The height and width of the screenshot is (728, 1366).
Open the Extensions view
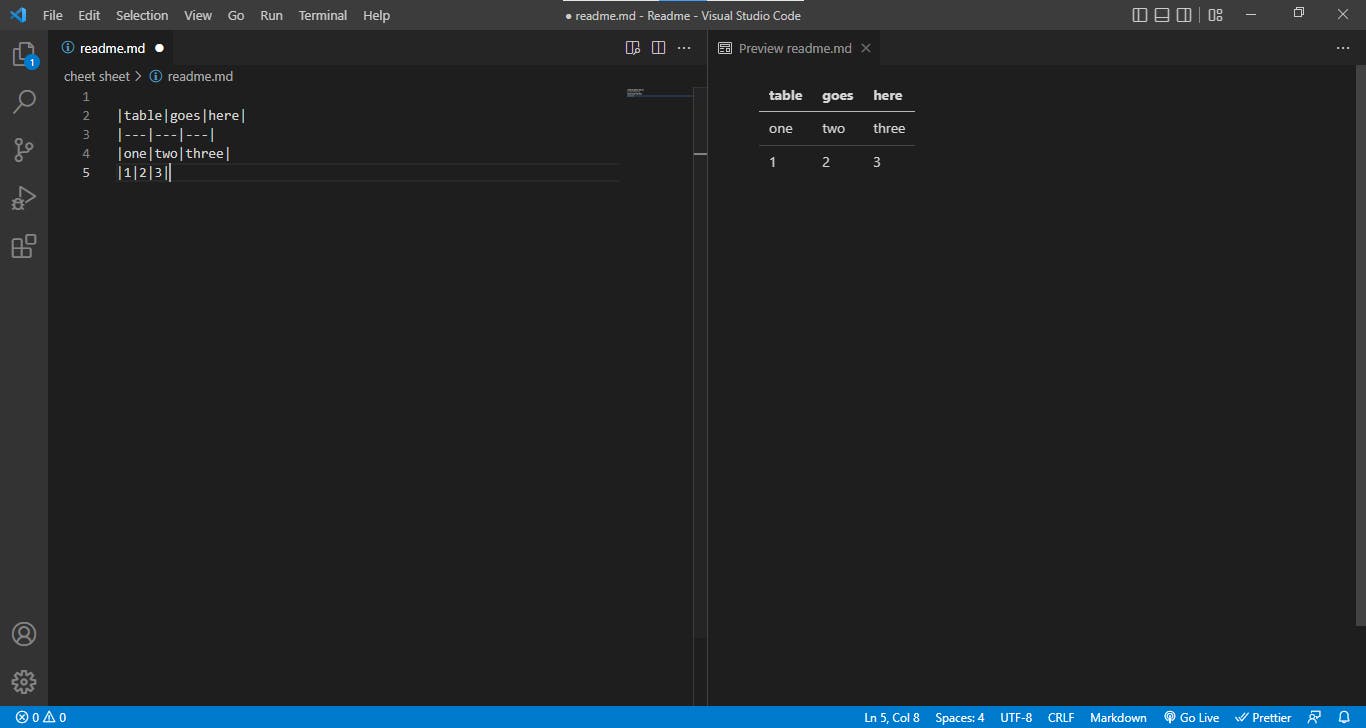pos(24,245)
